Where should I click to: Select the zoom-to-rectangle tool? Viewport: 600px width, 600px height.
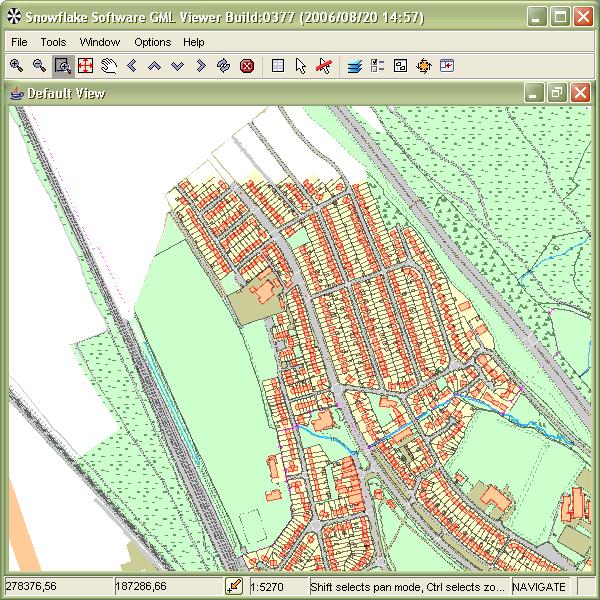[62, 66]
